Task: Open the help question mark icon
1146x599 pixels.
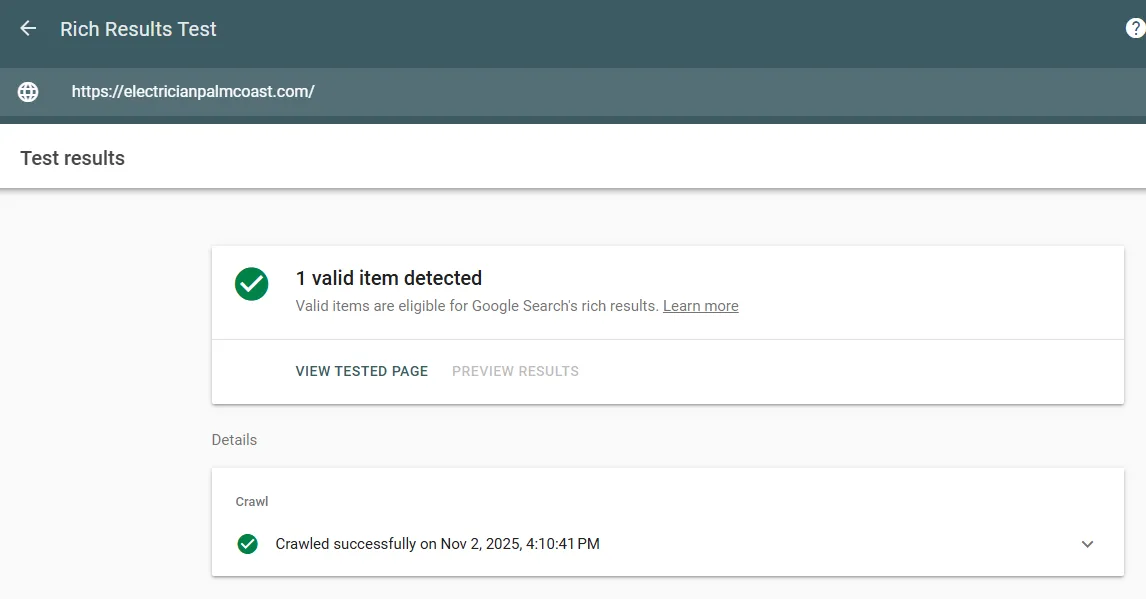Action: tap(1135, 29)
